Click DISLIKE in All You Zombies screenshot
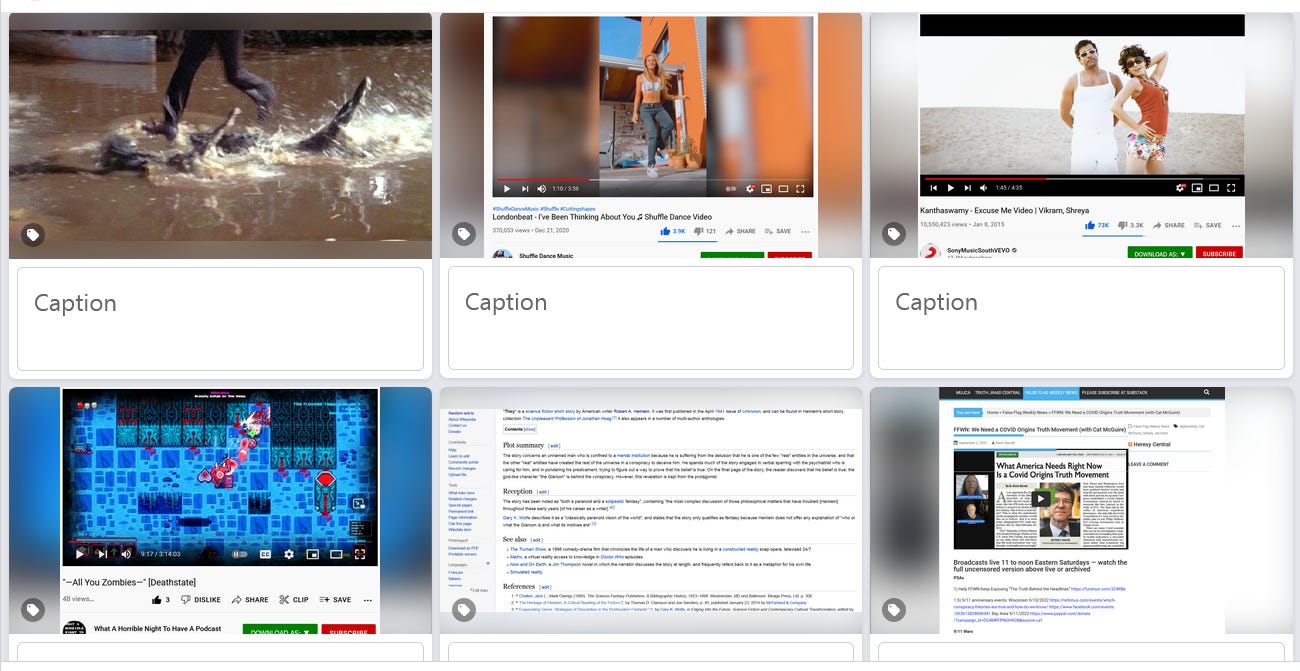Screen dimensions: 1300x671 (201, 600)
